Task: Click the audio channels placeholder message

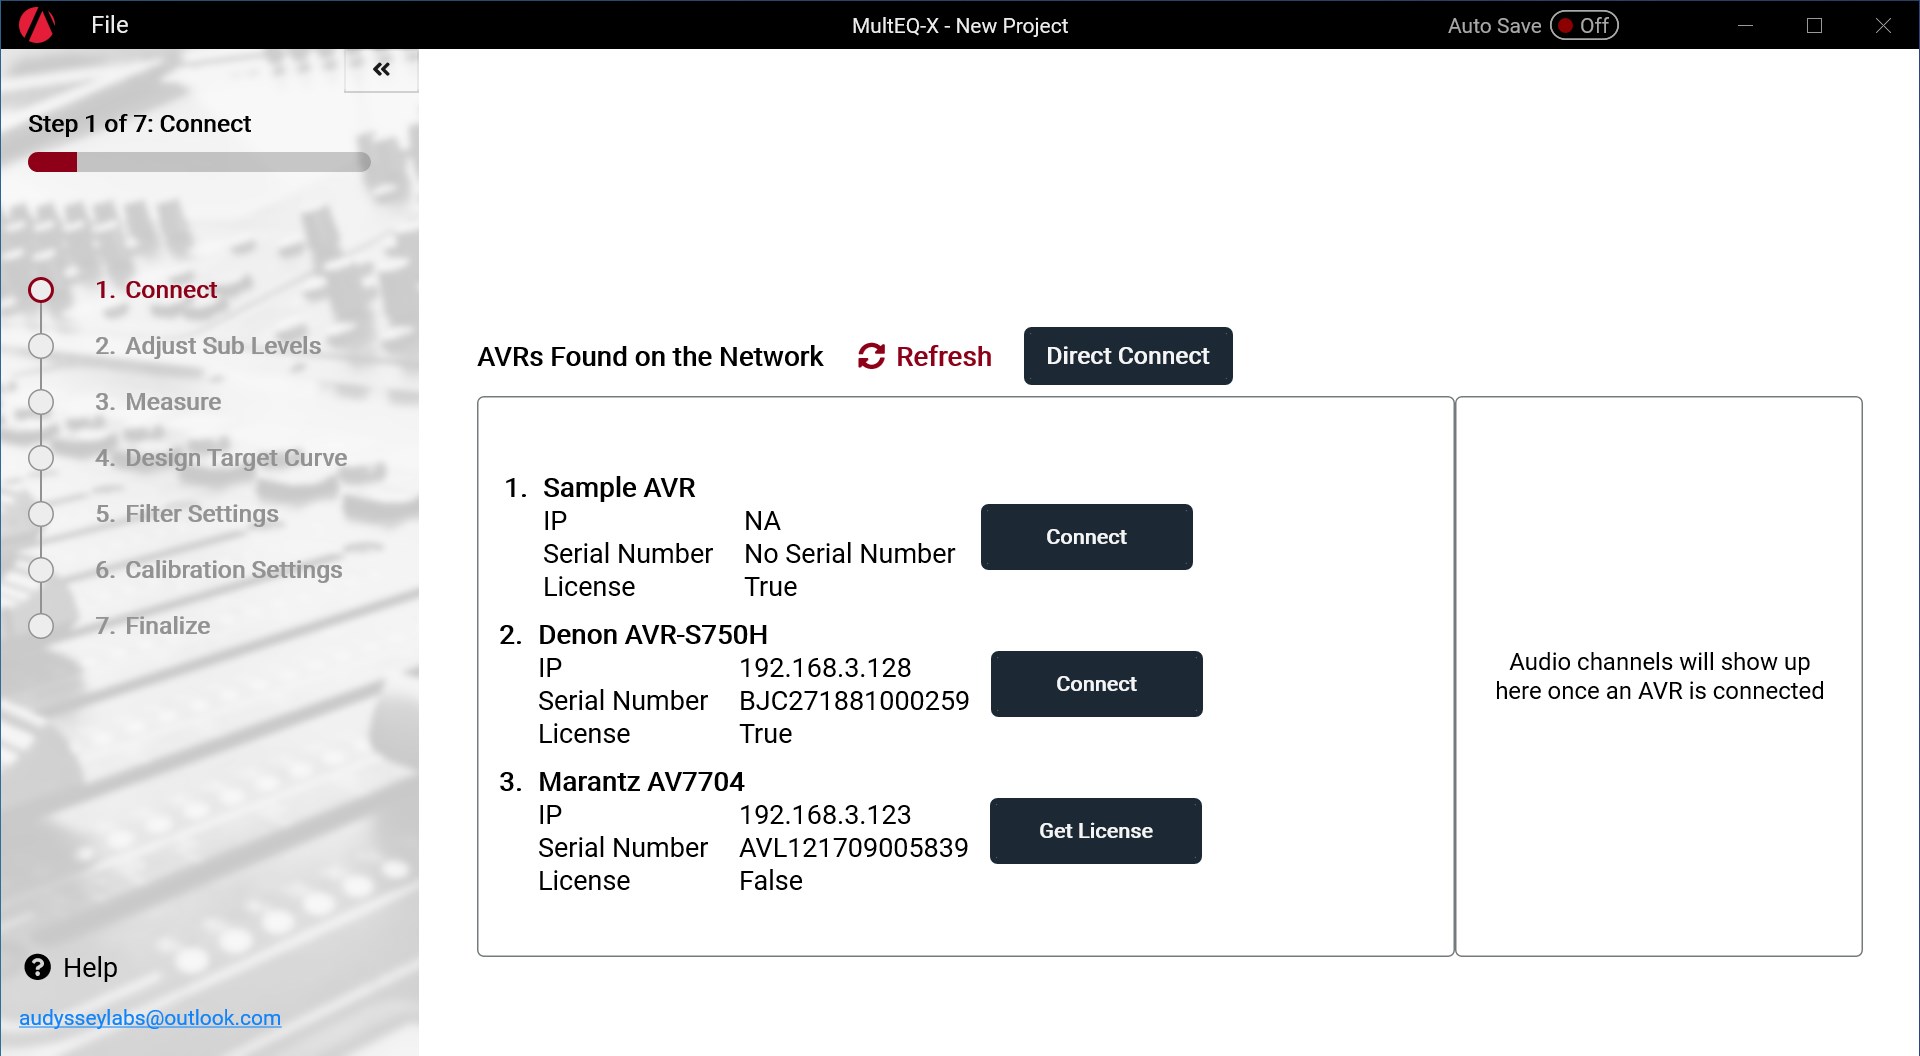Action: coord(1659,676)
